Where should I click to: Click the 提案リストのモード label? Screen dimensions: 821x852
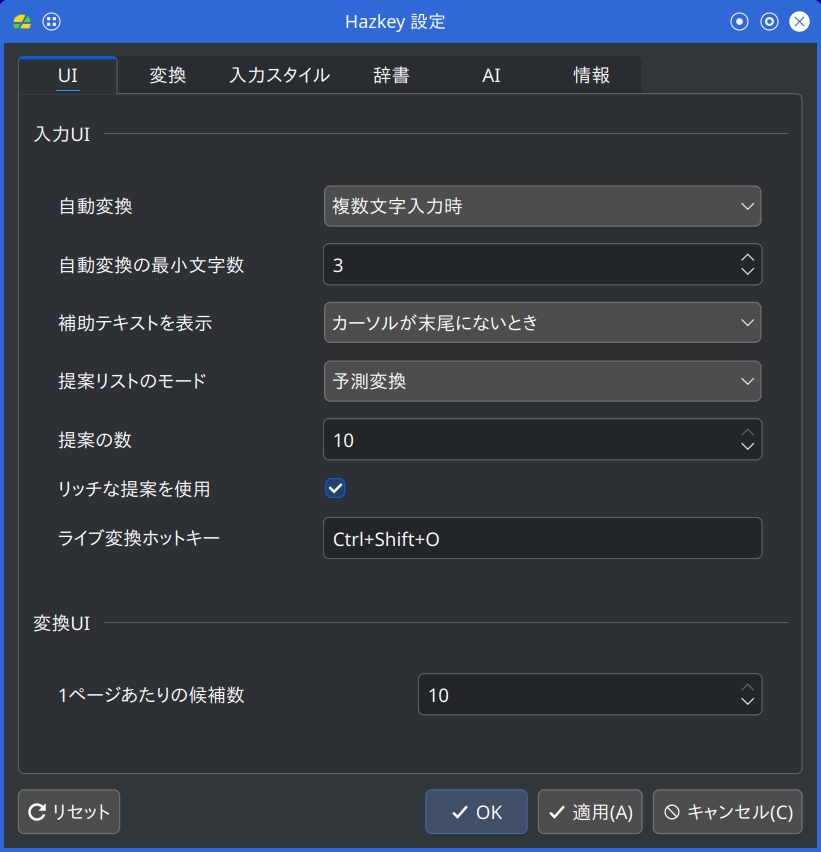133,381
